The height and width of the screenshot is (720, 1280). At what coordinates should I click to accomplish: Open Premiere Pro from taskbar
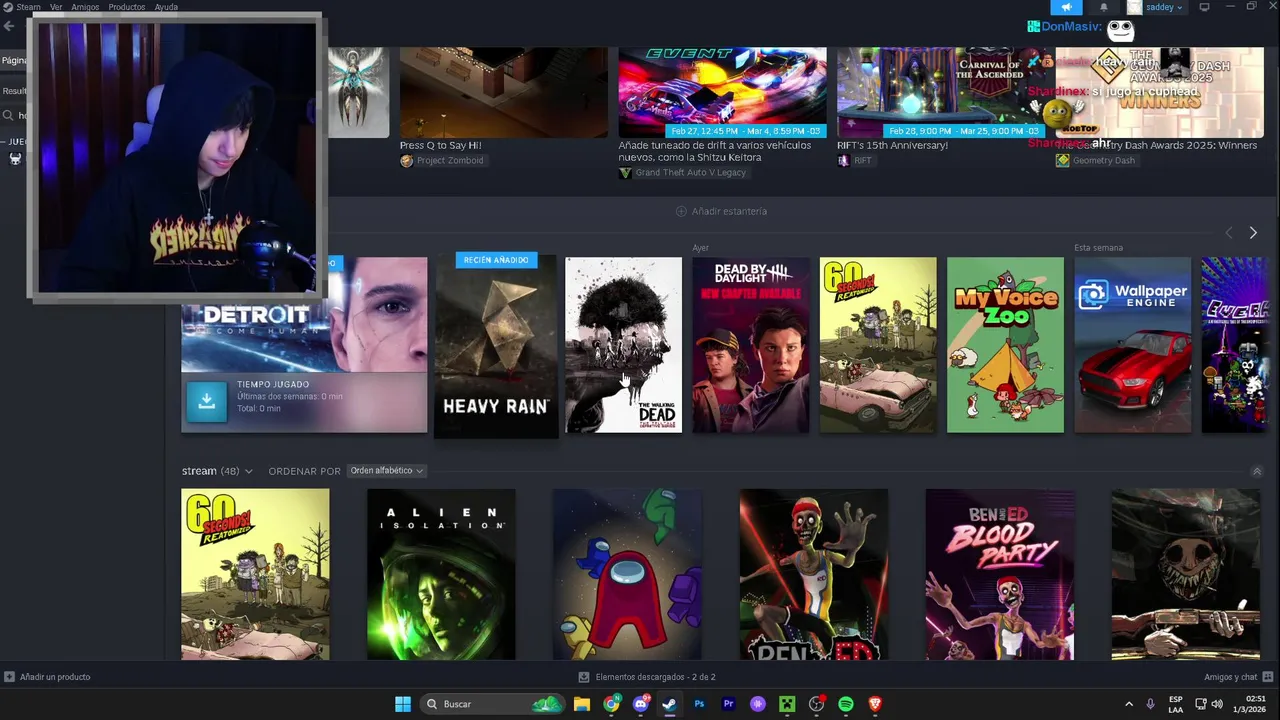[x=728, y=704]
